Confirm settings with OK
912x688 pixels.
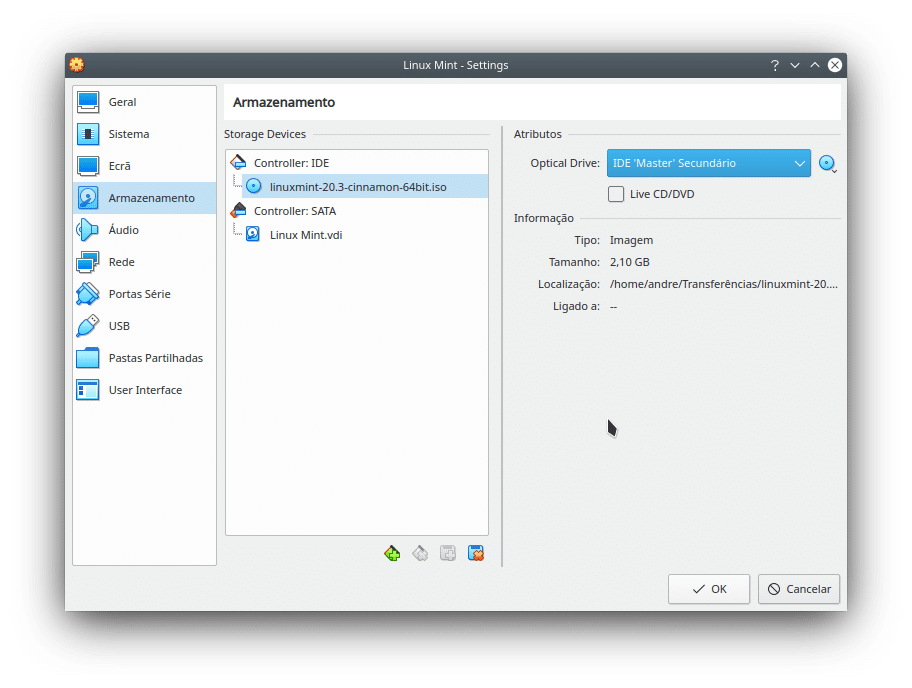click(708, 589)
